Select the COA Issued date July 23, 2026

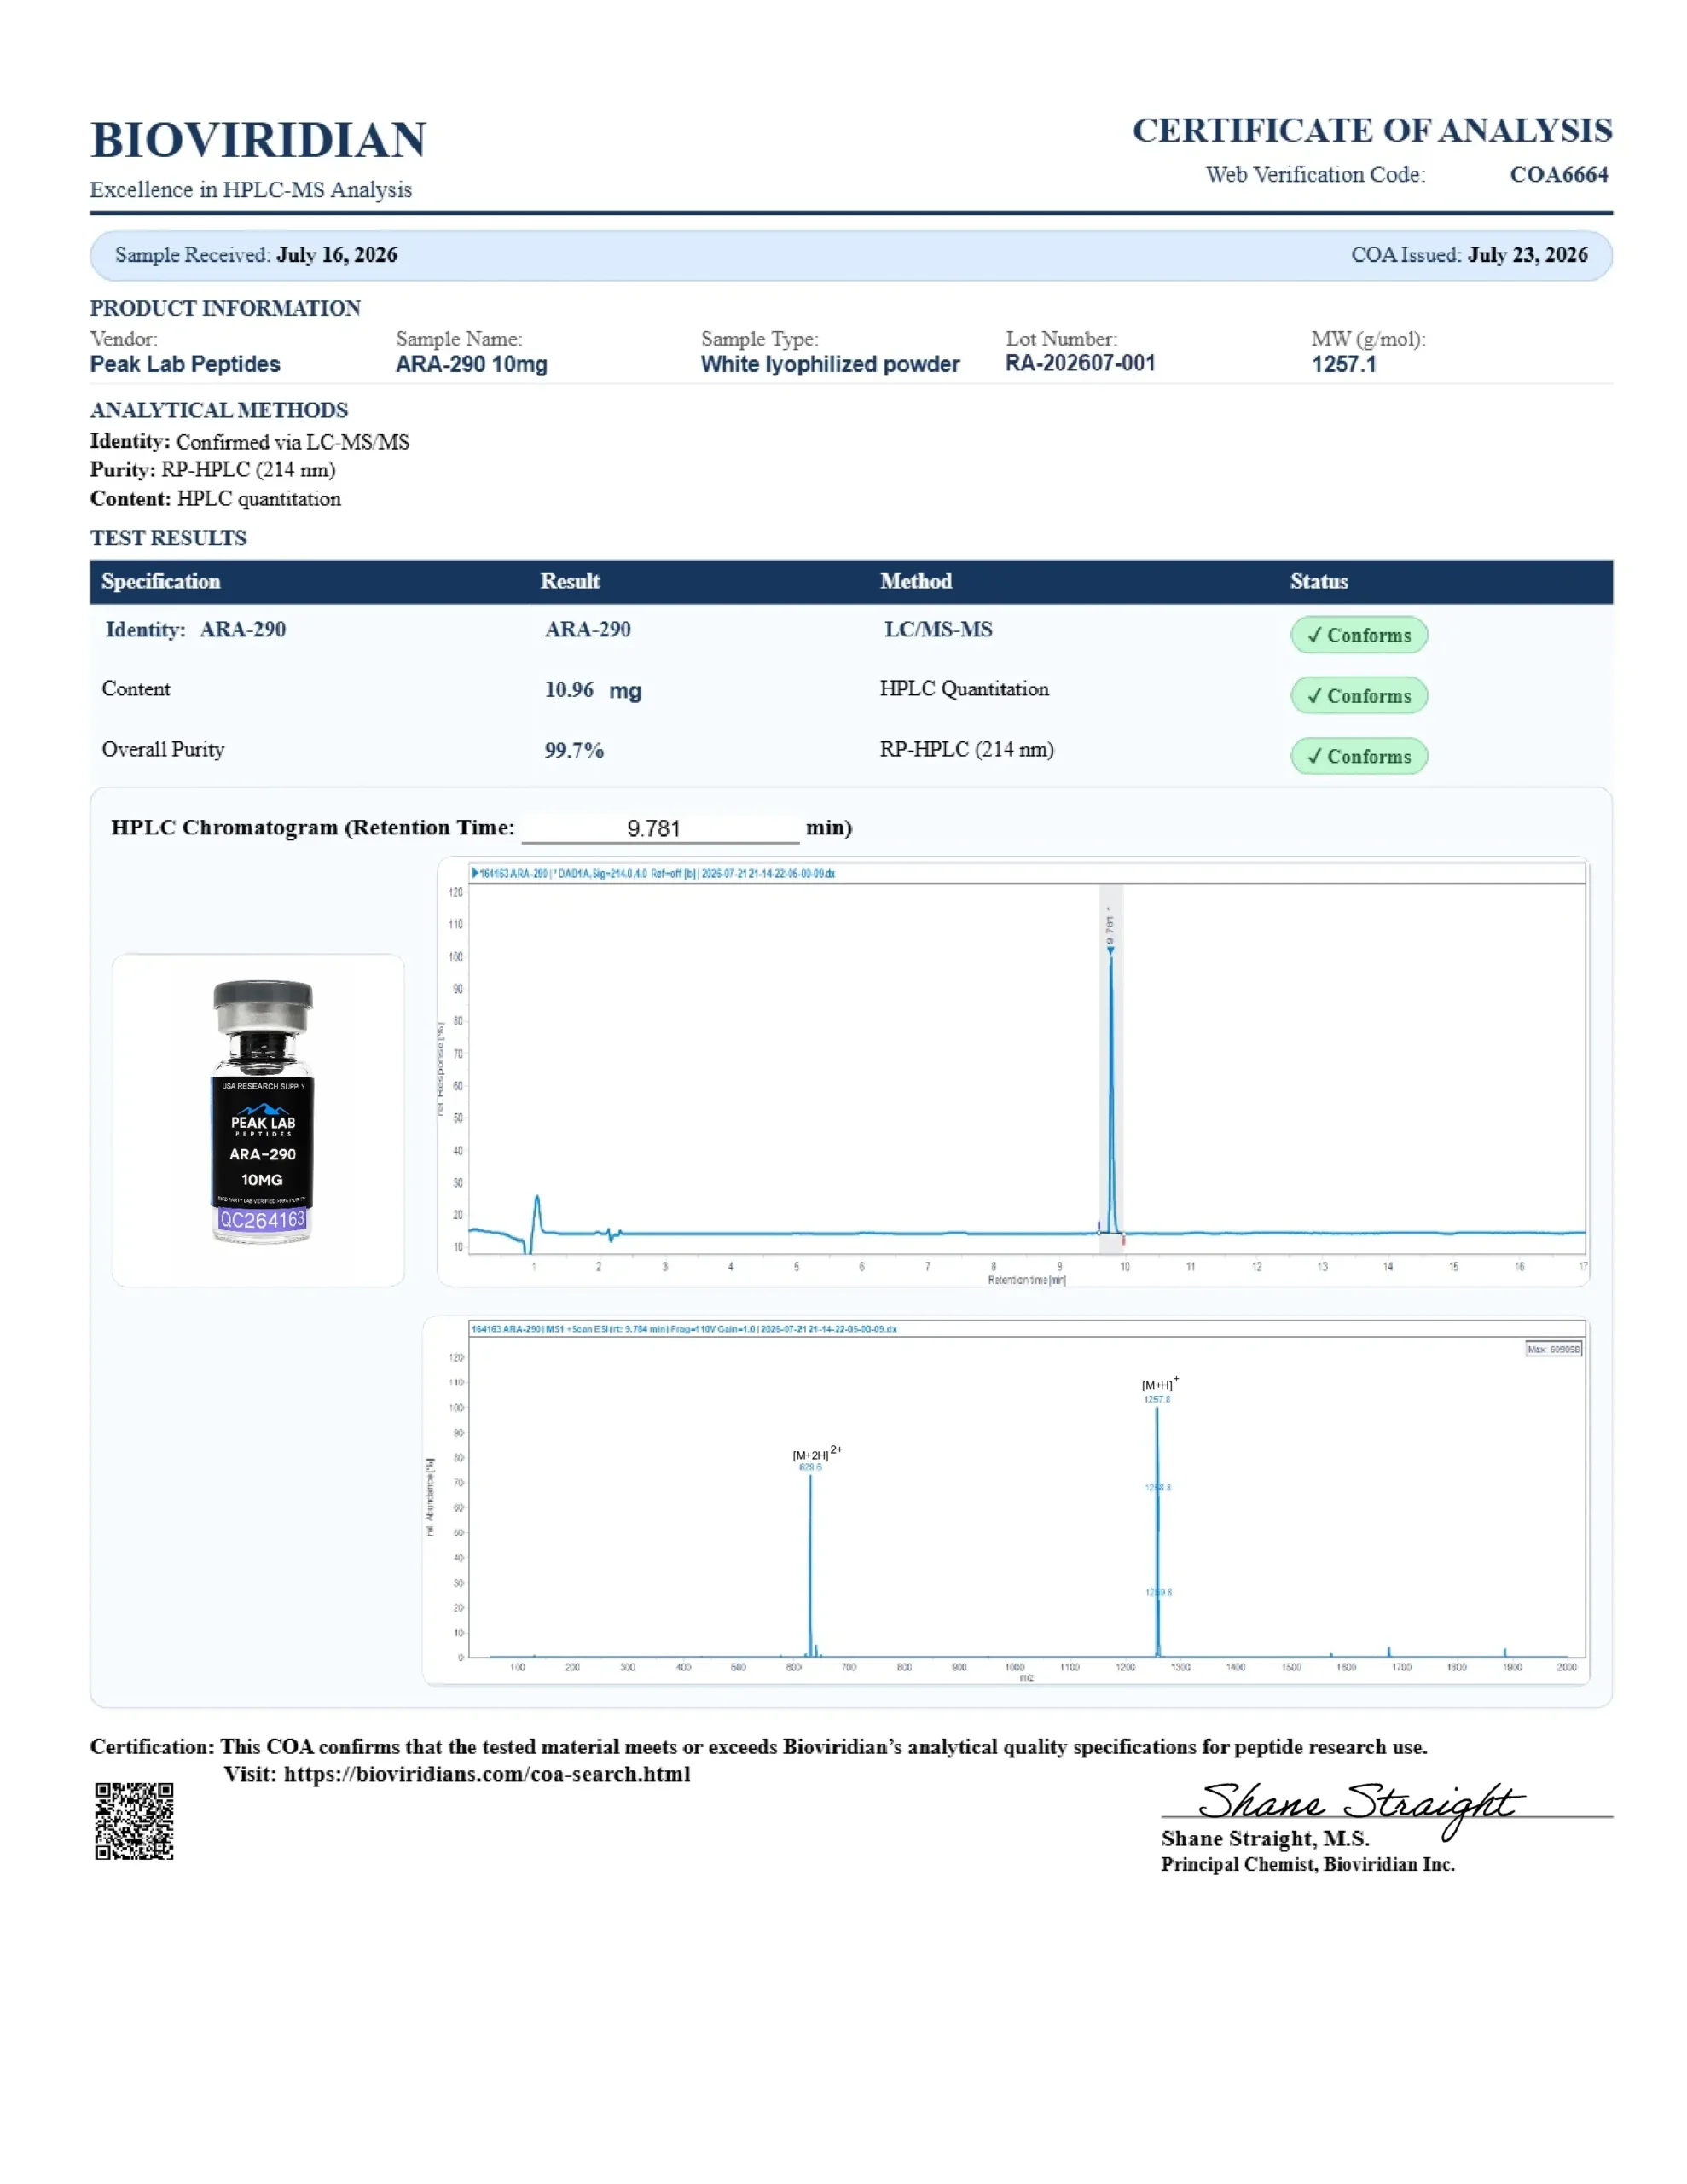point(1527,255)
